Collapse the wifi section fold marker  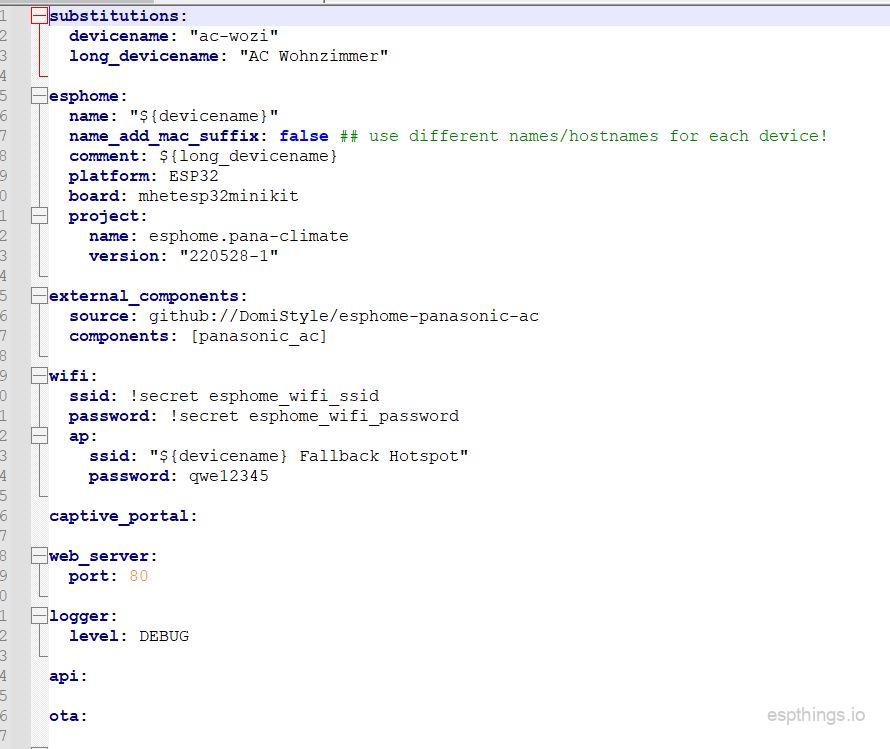pos(39,376)
